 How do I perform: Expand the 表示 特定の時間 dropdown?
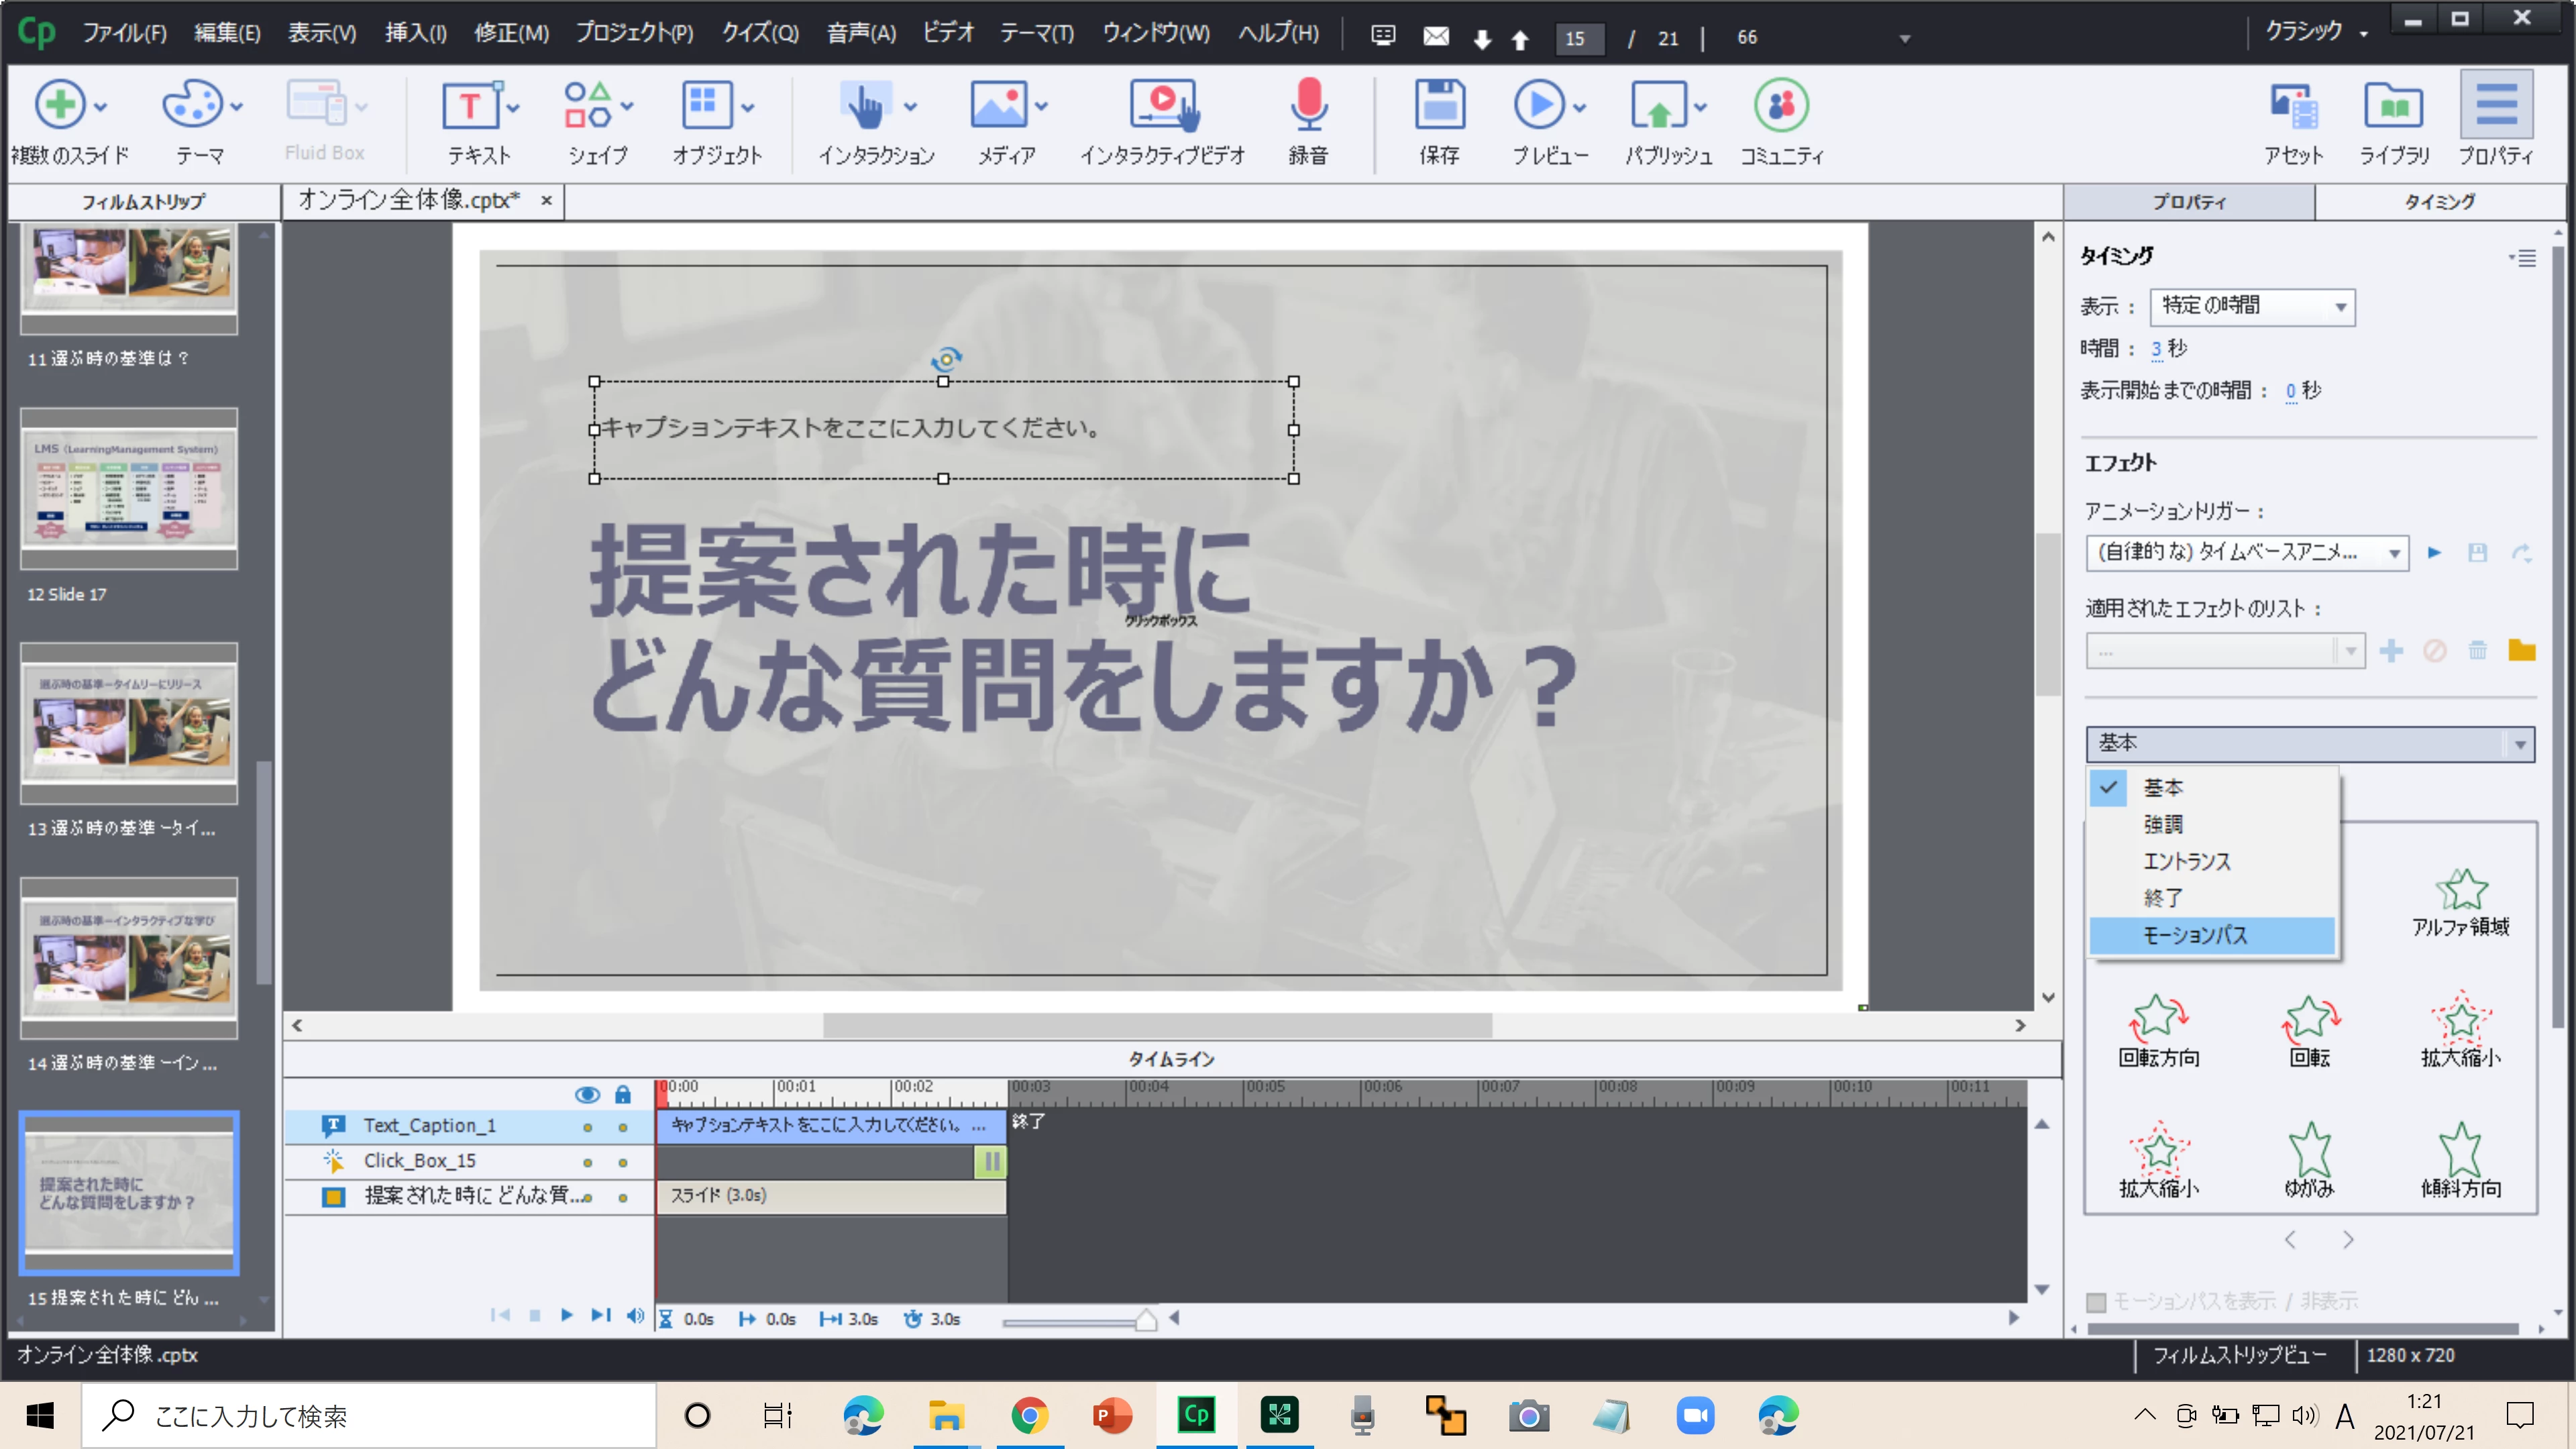click(x=2252, y=306)
